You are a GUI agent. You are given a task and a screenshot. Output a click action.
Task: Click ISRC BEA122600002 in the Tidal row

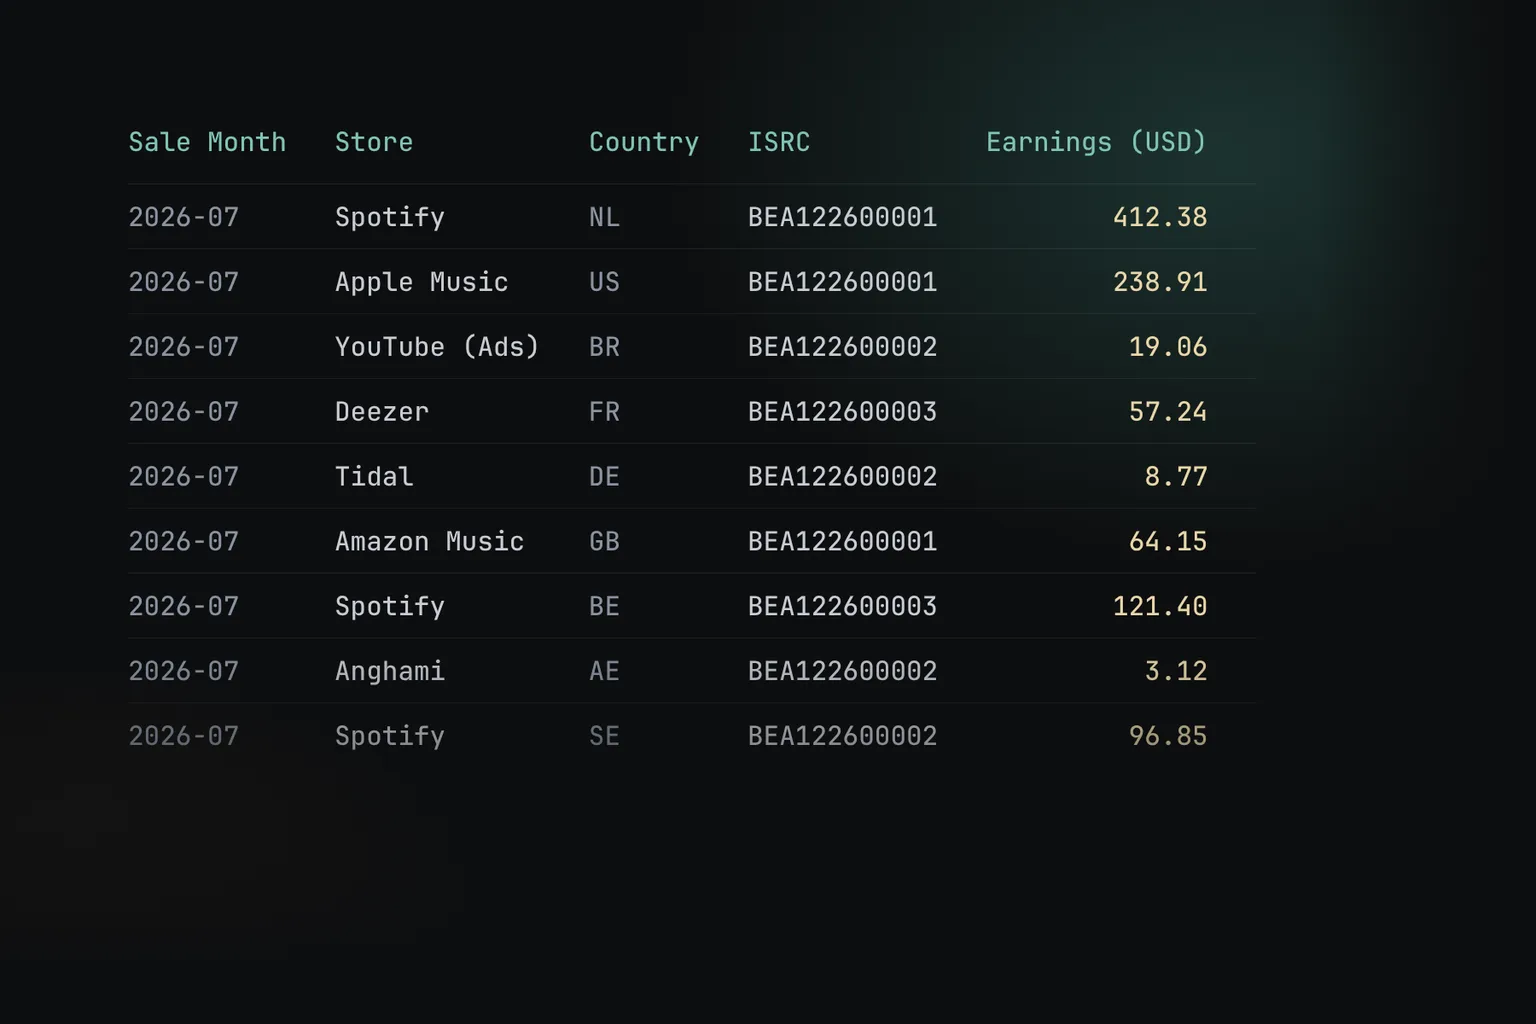pyautogui.click(x=842, y=477)
